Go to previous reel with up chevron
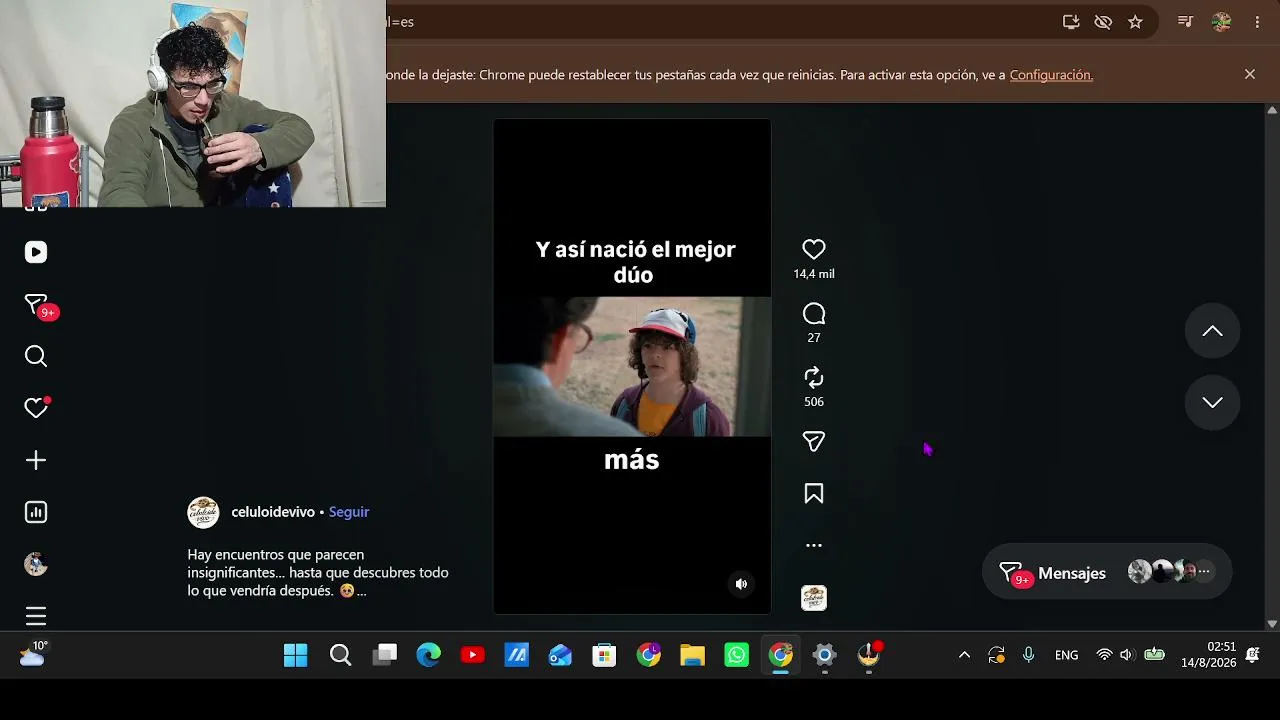Screen dimensions: 1280x720 click(x=1212, y=331)
